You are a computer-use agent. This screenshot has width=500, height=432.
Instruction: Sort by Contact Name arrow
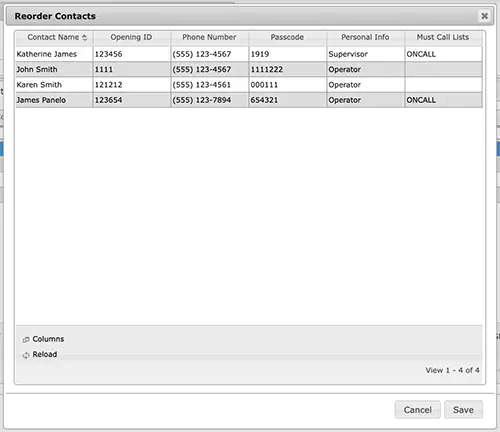(x=84, y=37)
